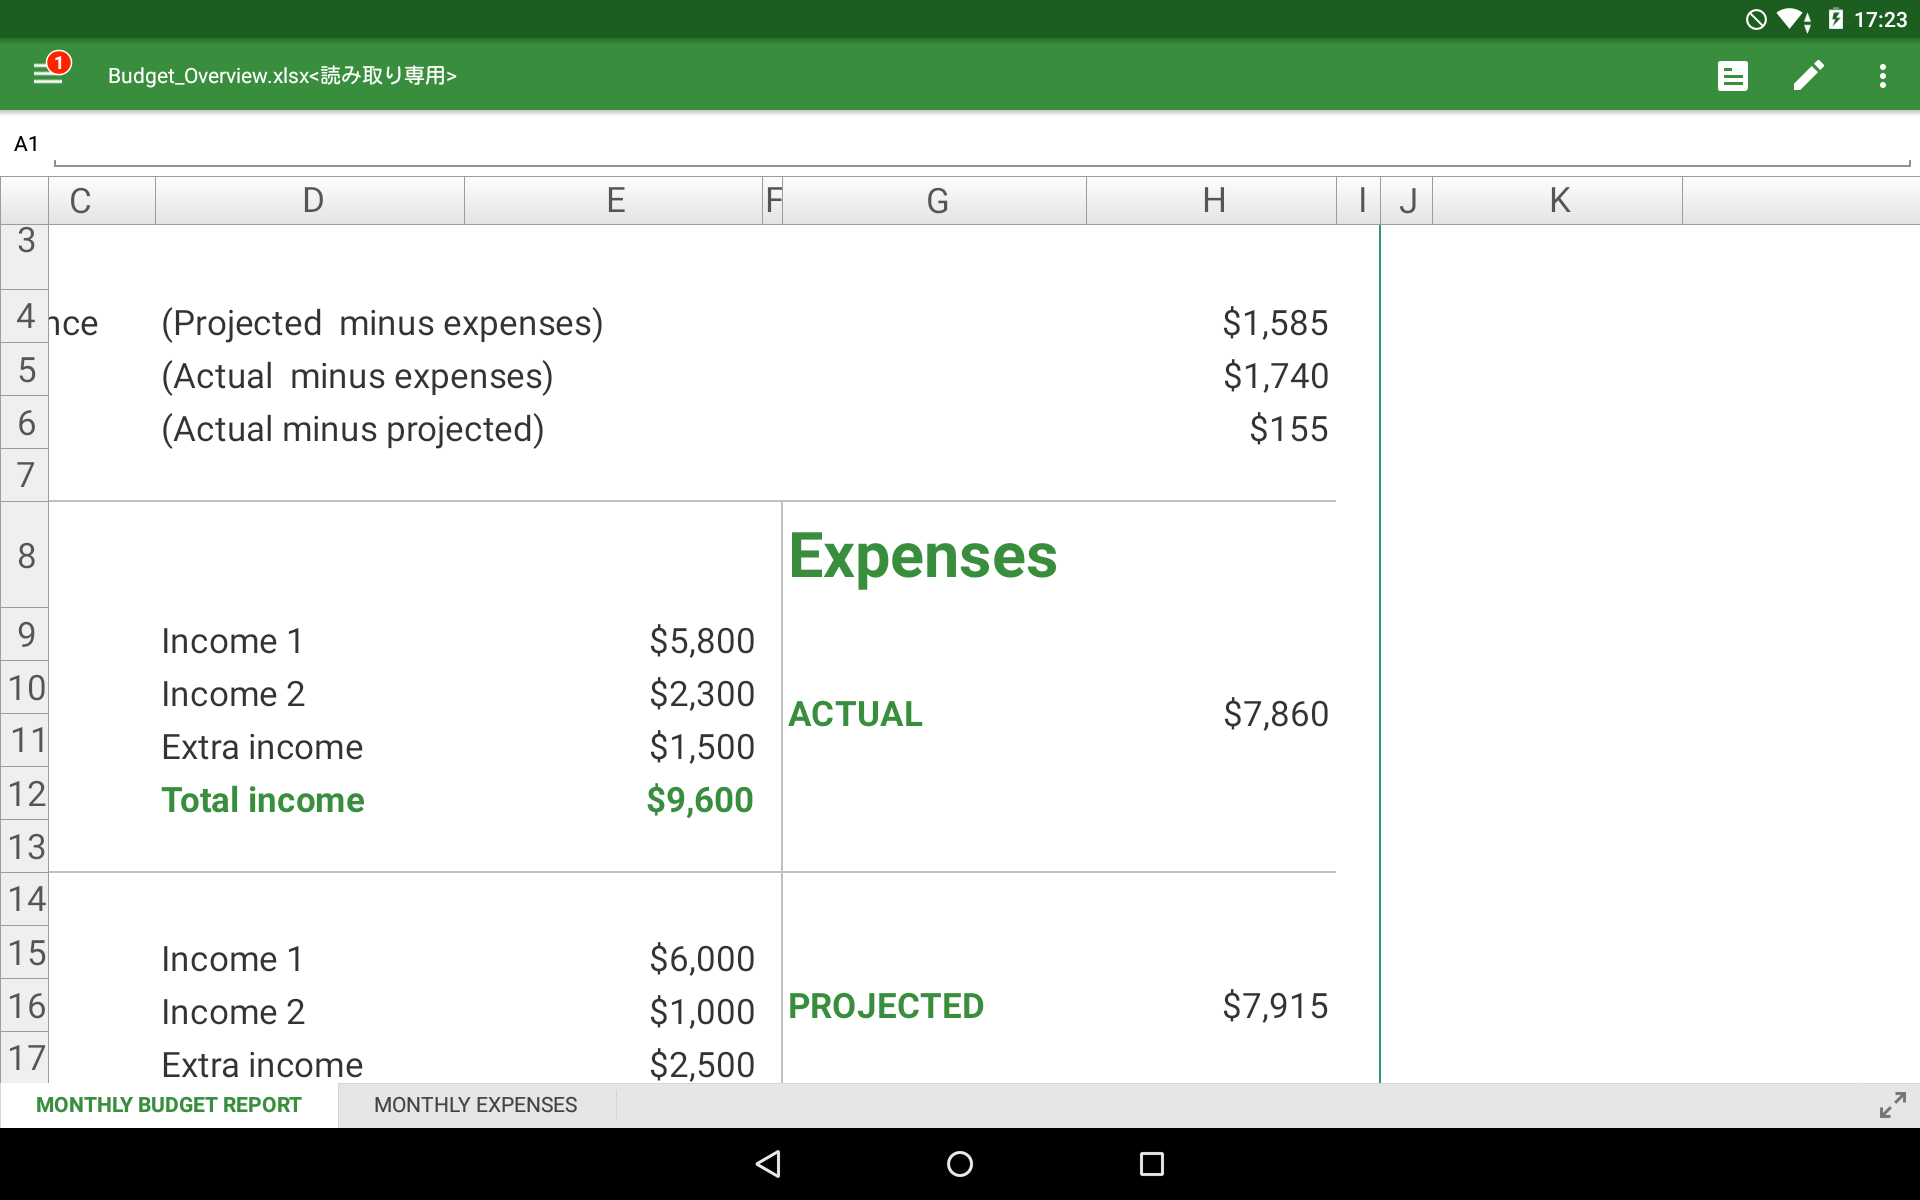Screen dimensions: 1920x1200
Task: Select the ACTUAL label cell
Action: coord(855,714)
